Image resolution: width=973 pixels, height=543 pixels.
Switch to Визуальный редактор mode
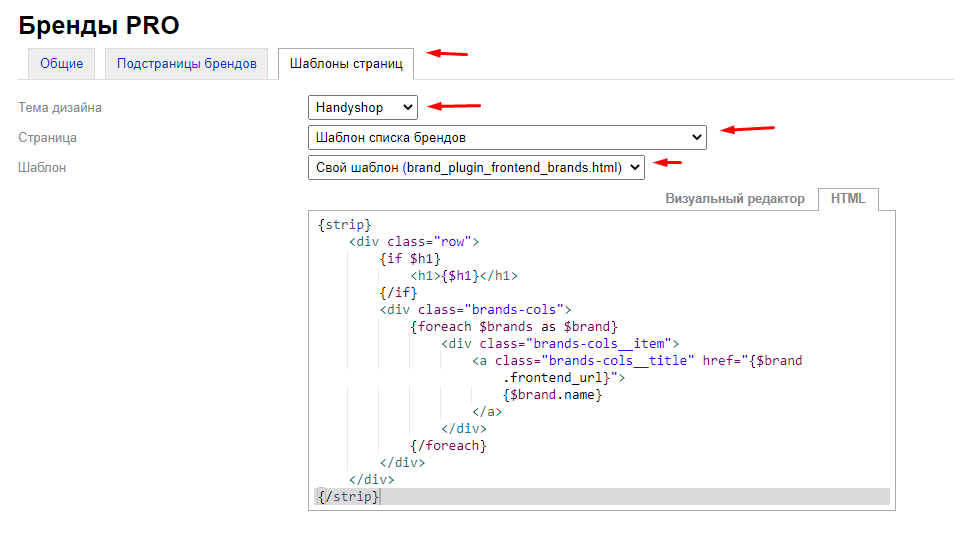point(735,199)
